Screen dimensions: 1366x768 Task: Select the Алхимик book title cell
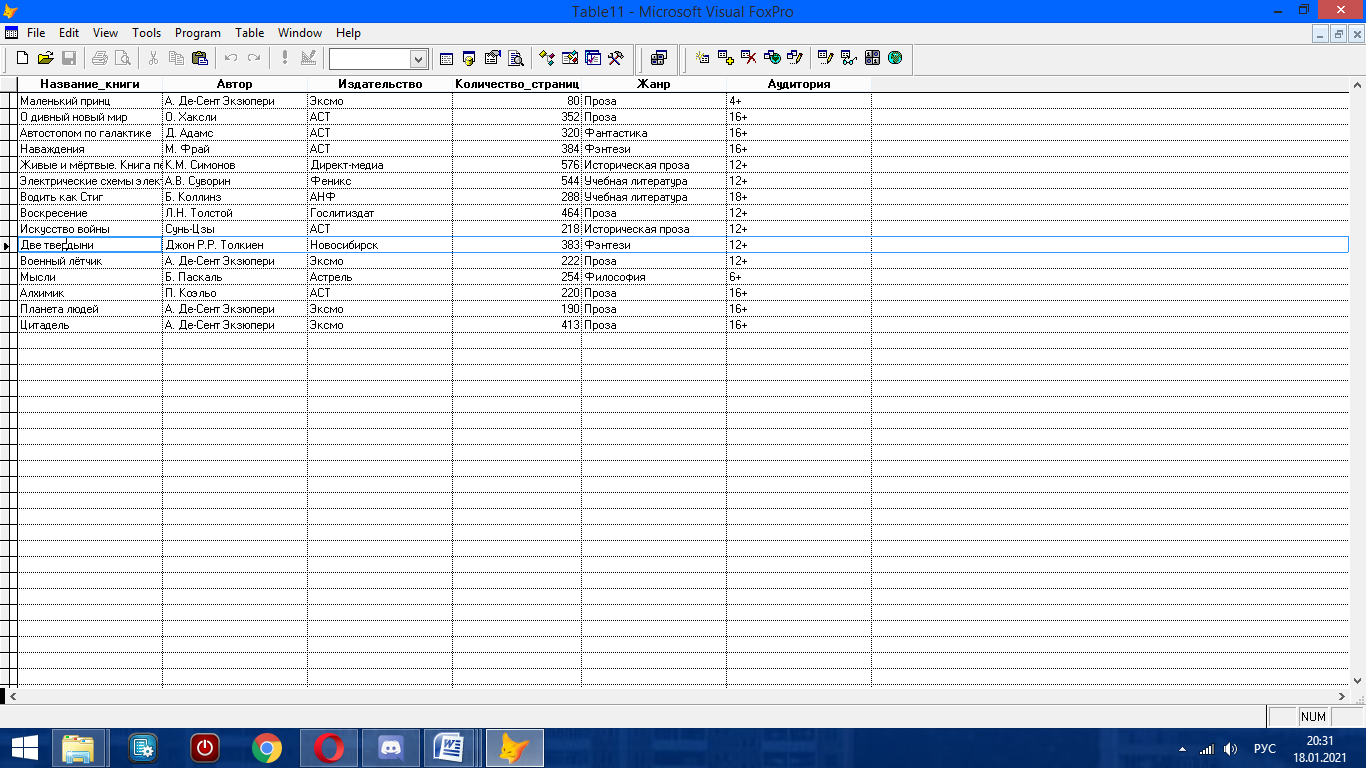[89, 293]
